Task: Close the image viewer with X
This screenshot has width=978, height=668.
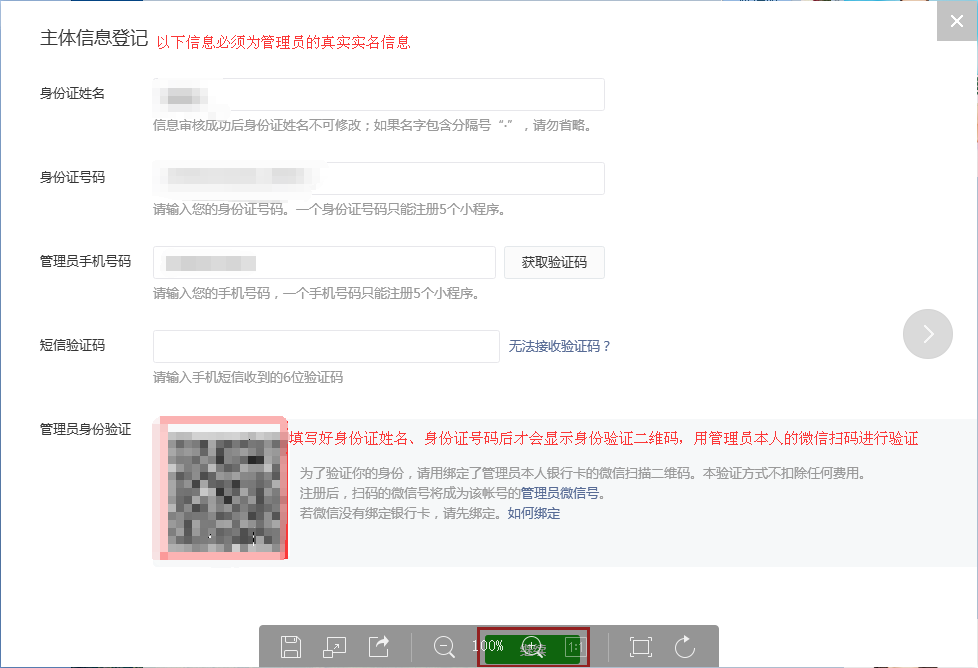Action: (957, 21)
